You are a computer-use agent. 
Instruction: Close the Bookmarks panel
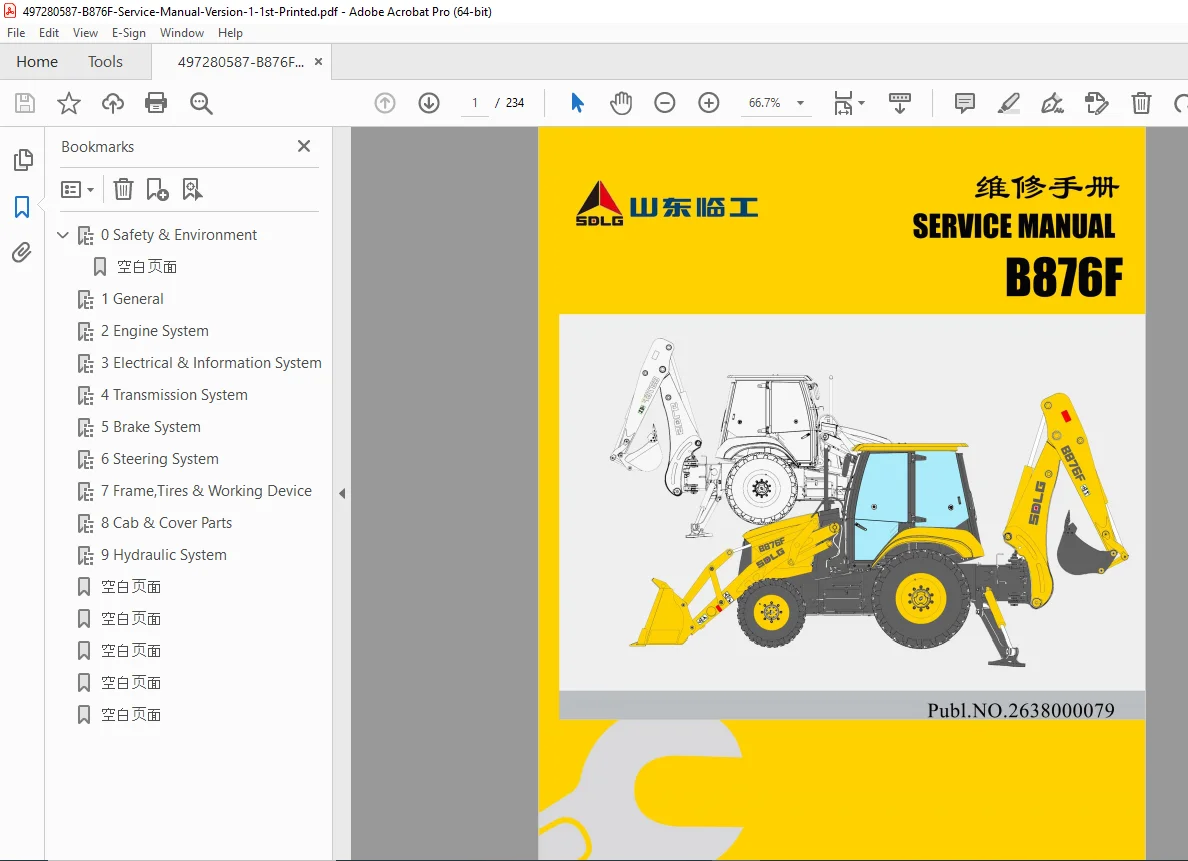pyautogui.click(x=304, y=146)
